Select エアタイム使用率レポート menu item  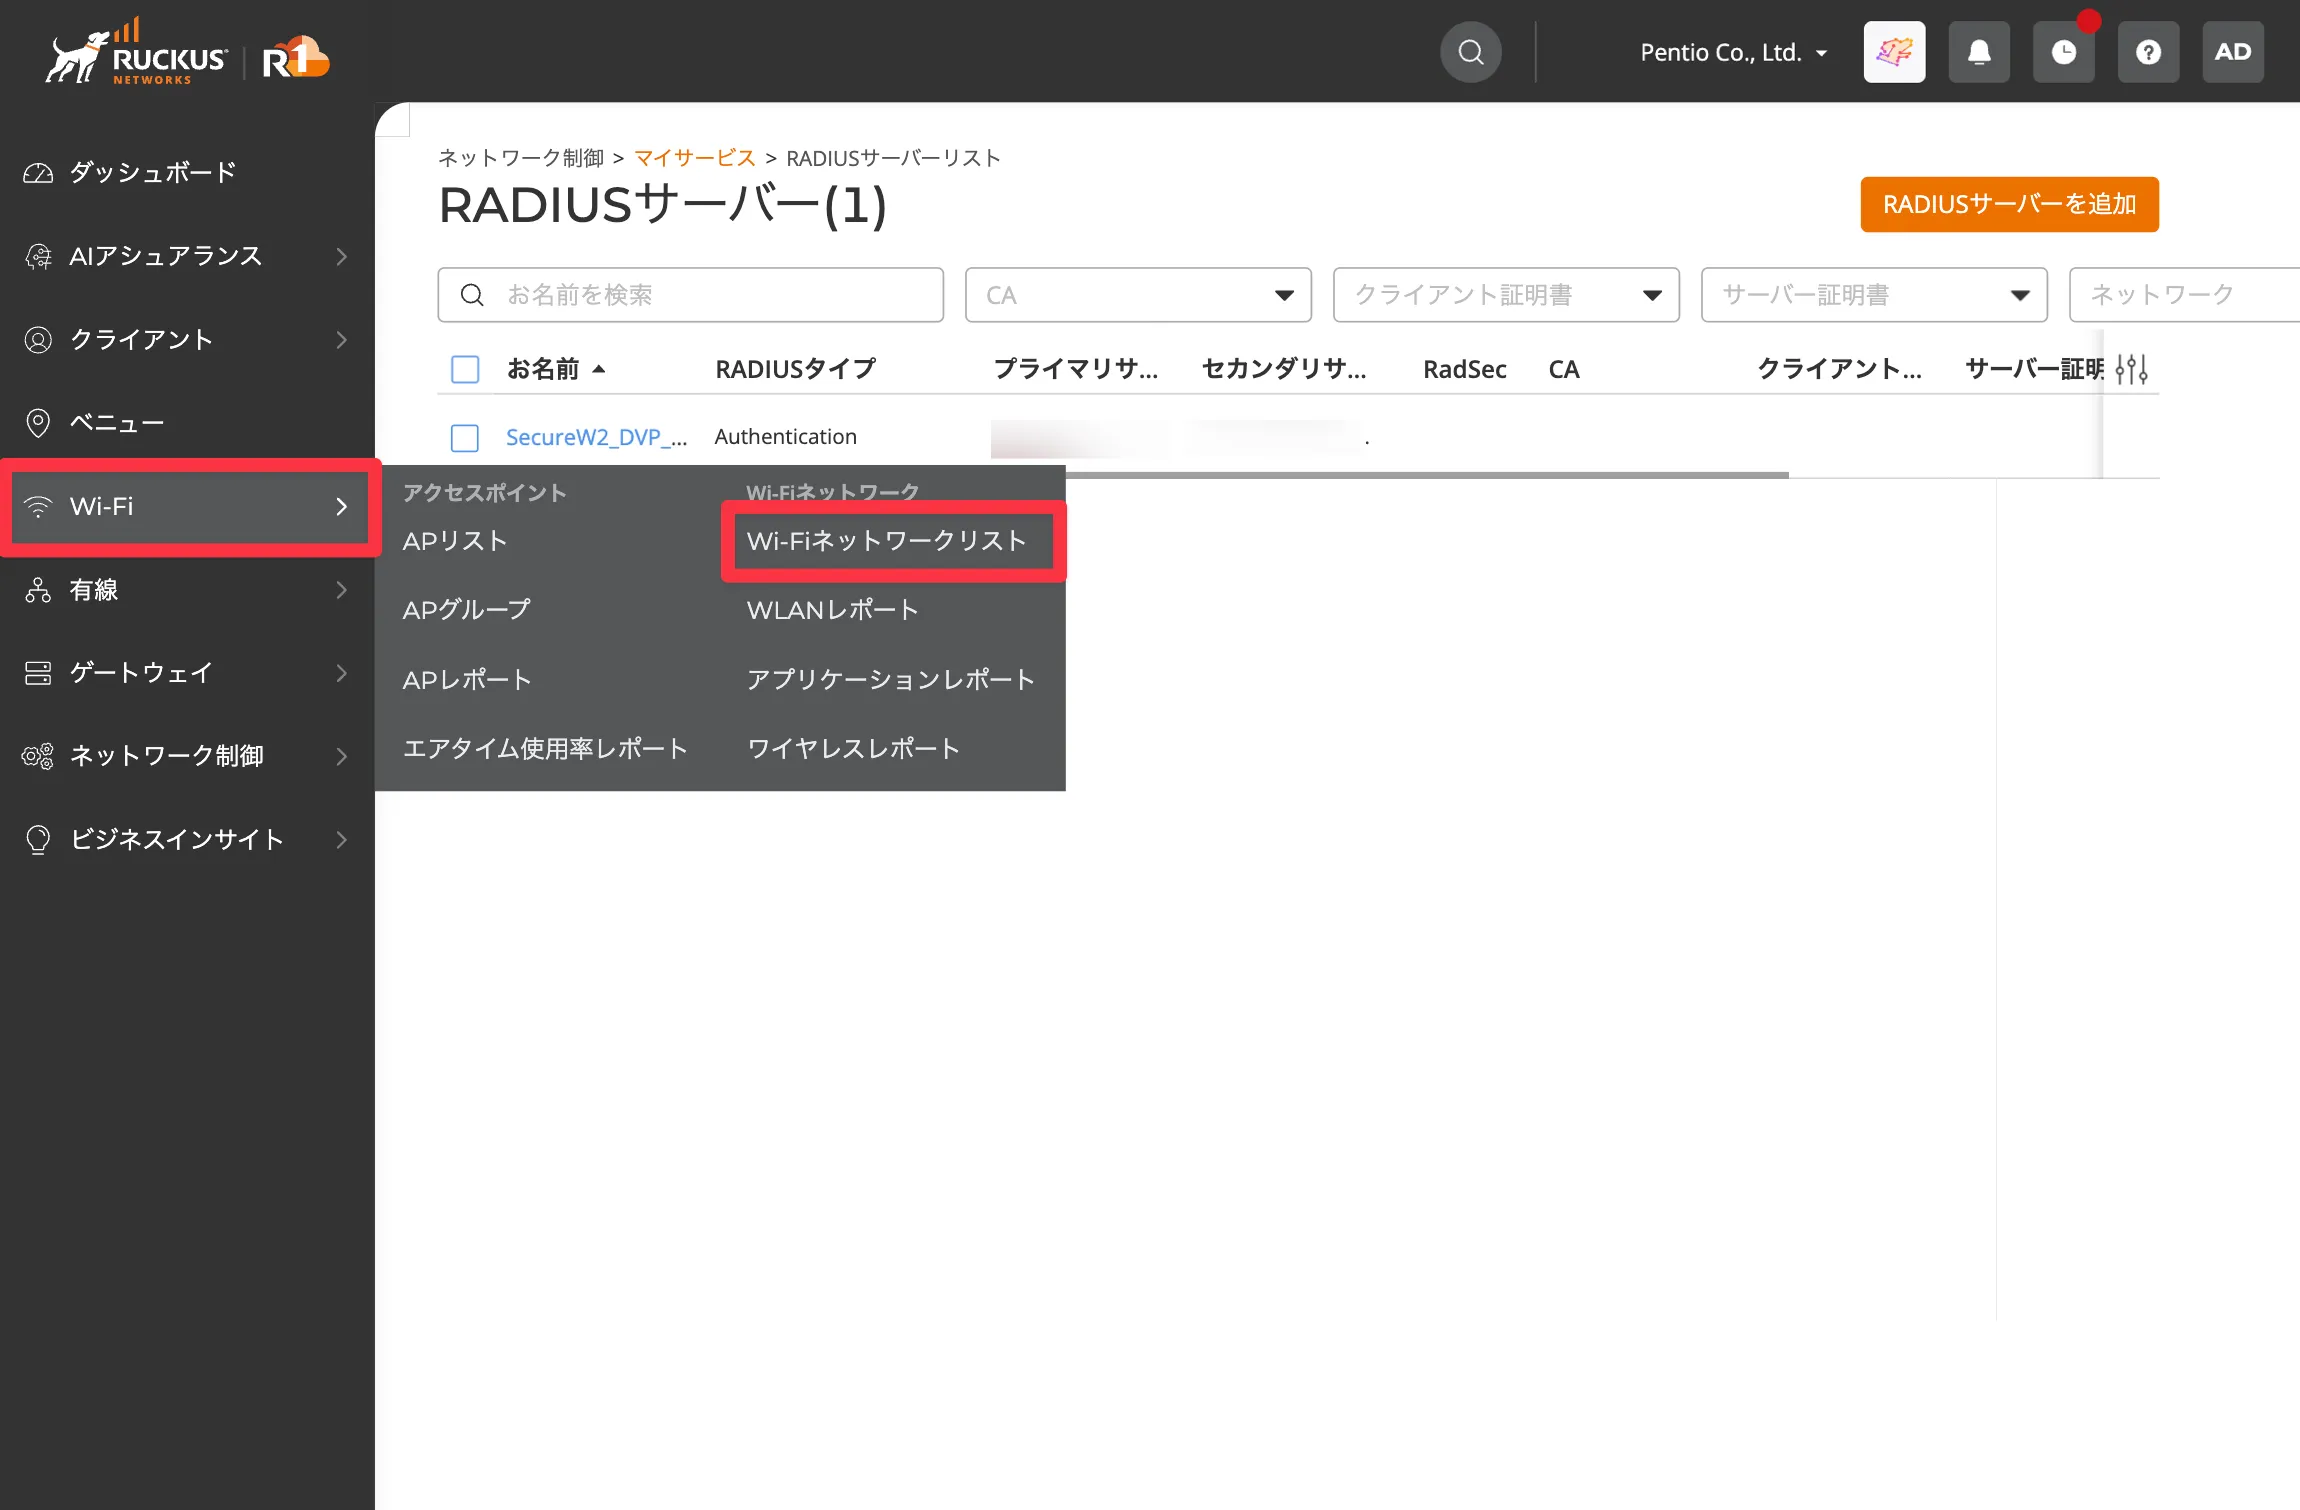(x=545, y=749)
